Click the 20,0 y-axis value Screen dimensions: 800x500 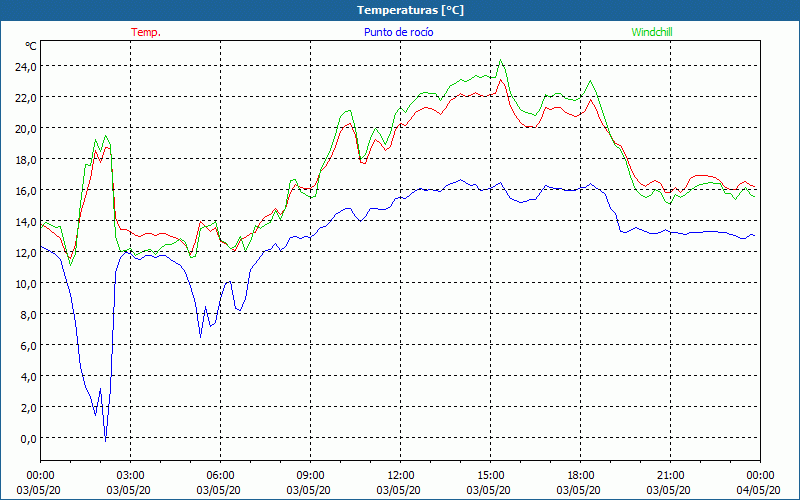point(26,128)
